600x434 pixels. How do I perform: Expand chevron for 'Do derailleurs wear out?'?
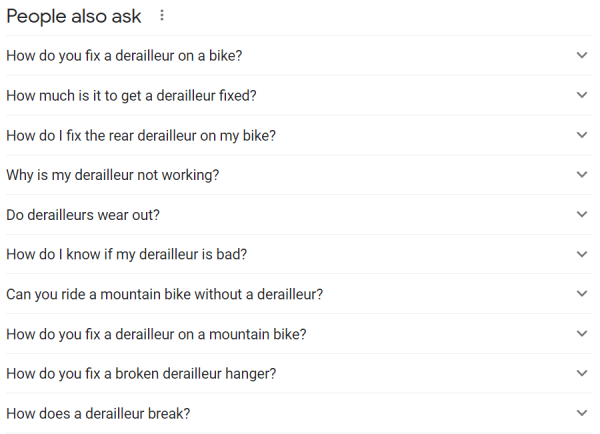pos(582,214)
